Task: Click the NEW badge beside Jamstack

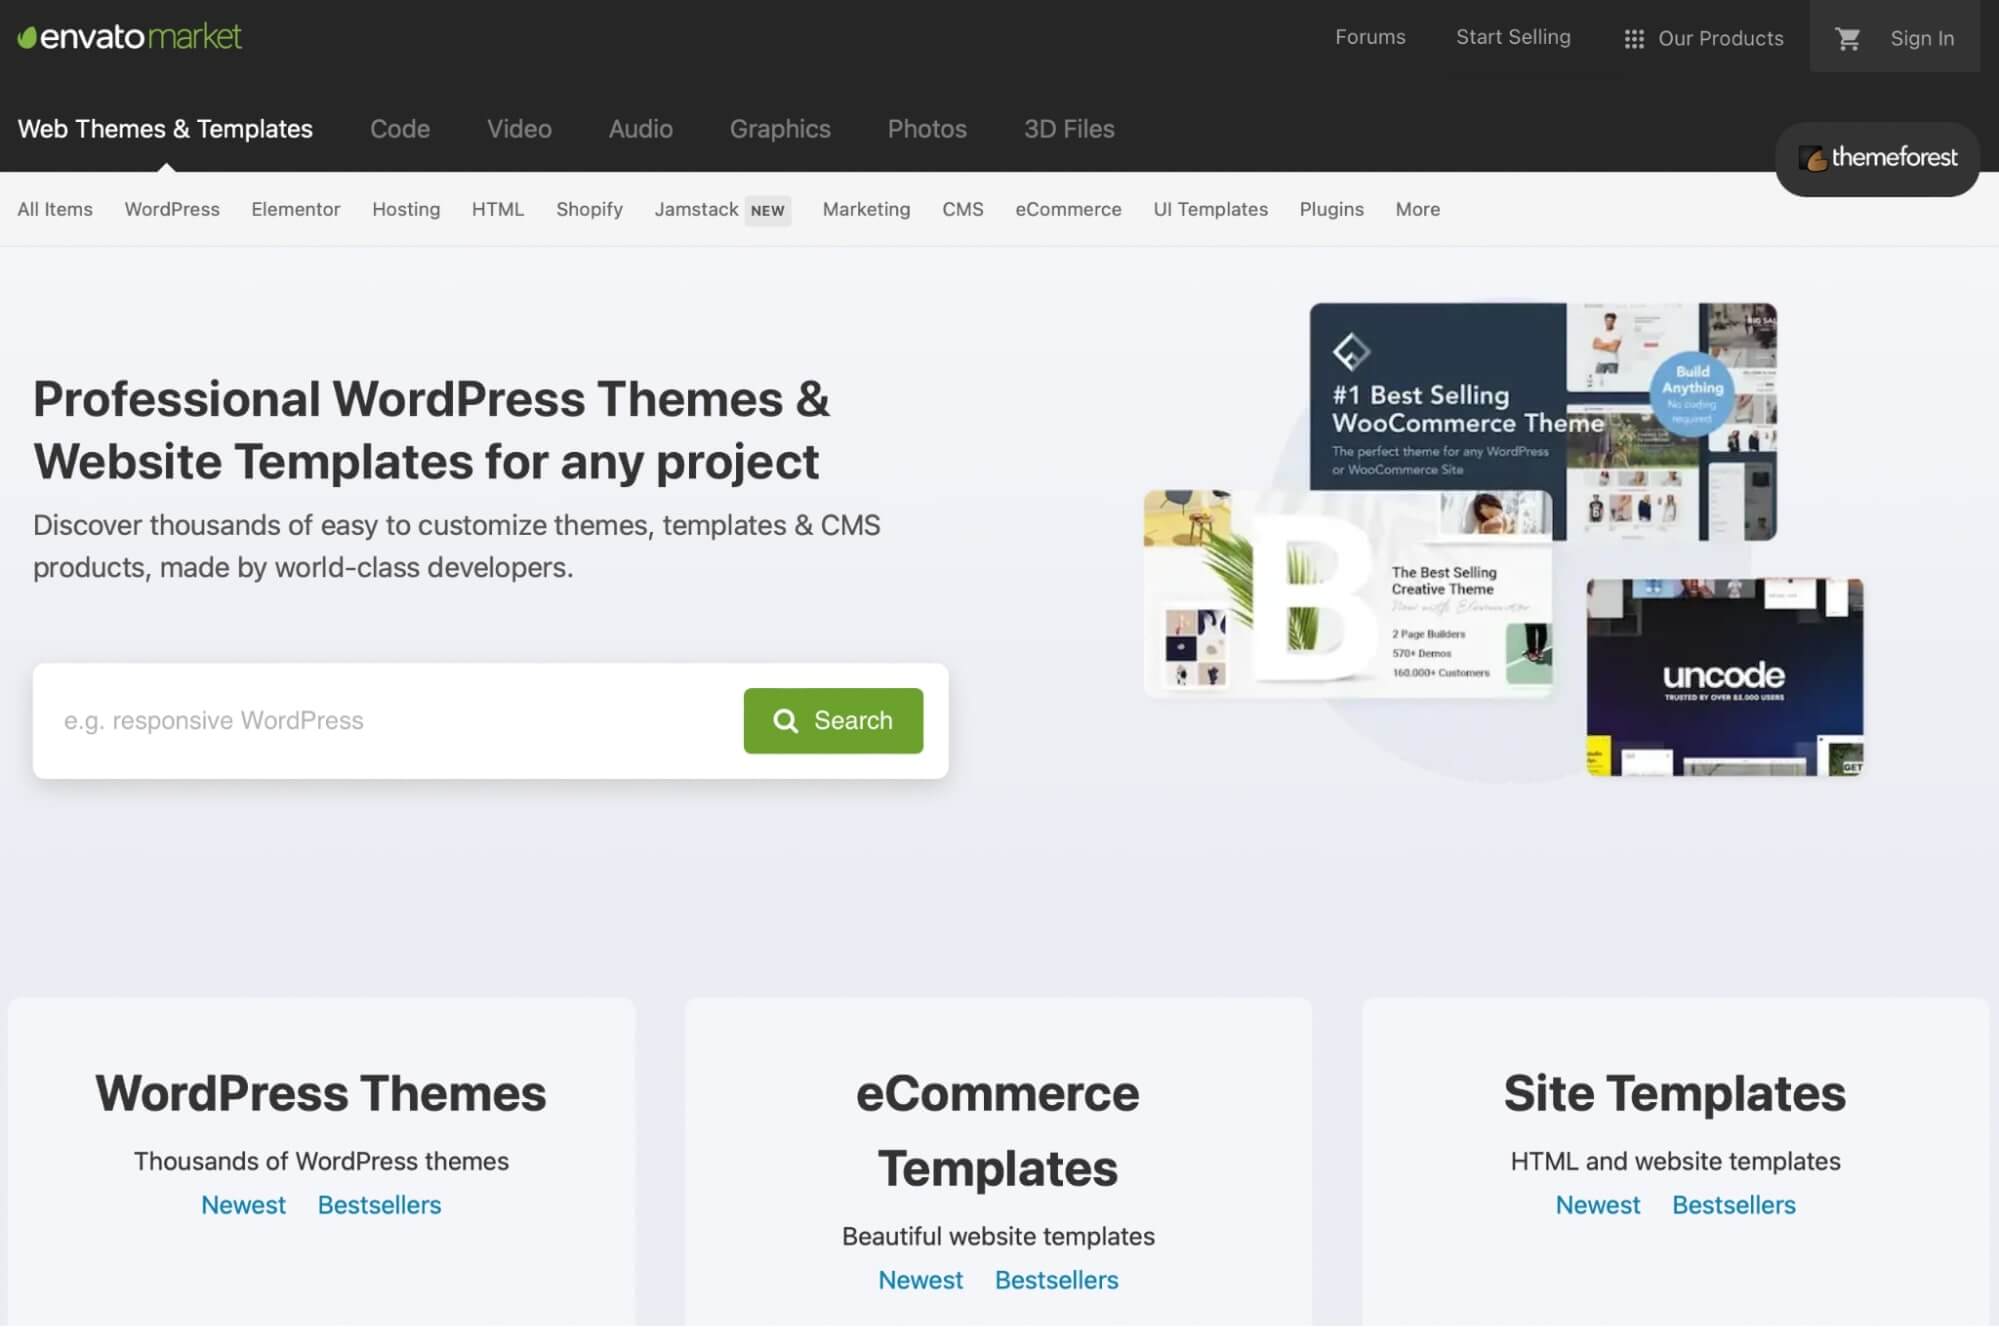Action: 768,210
